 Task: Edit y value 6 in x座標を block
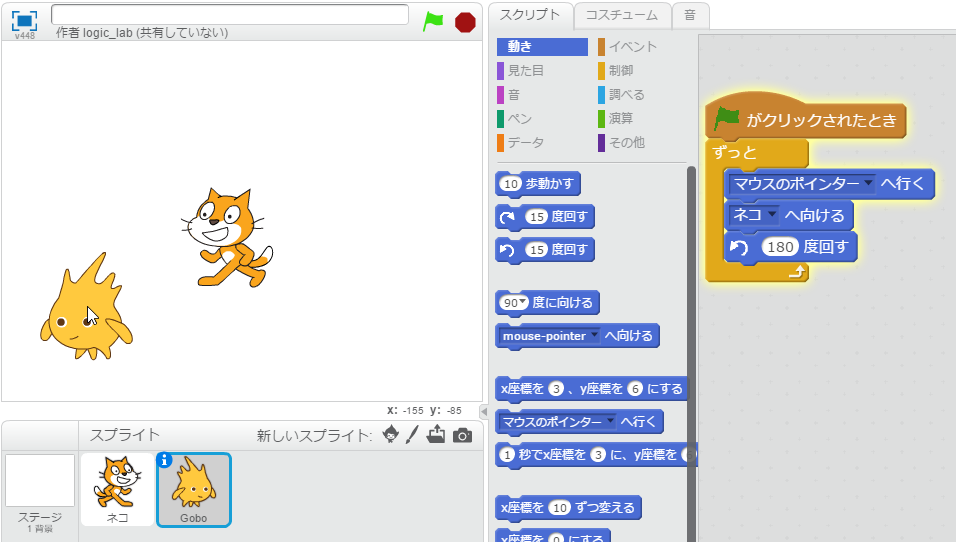(x=635, y=388)
